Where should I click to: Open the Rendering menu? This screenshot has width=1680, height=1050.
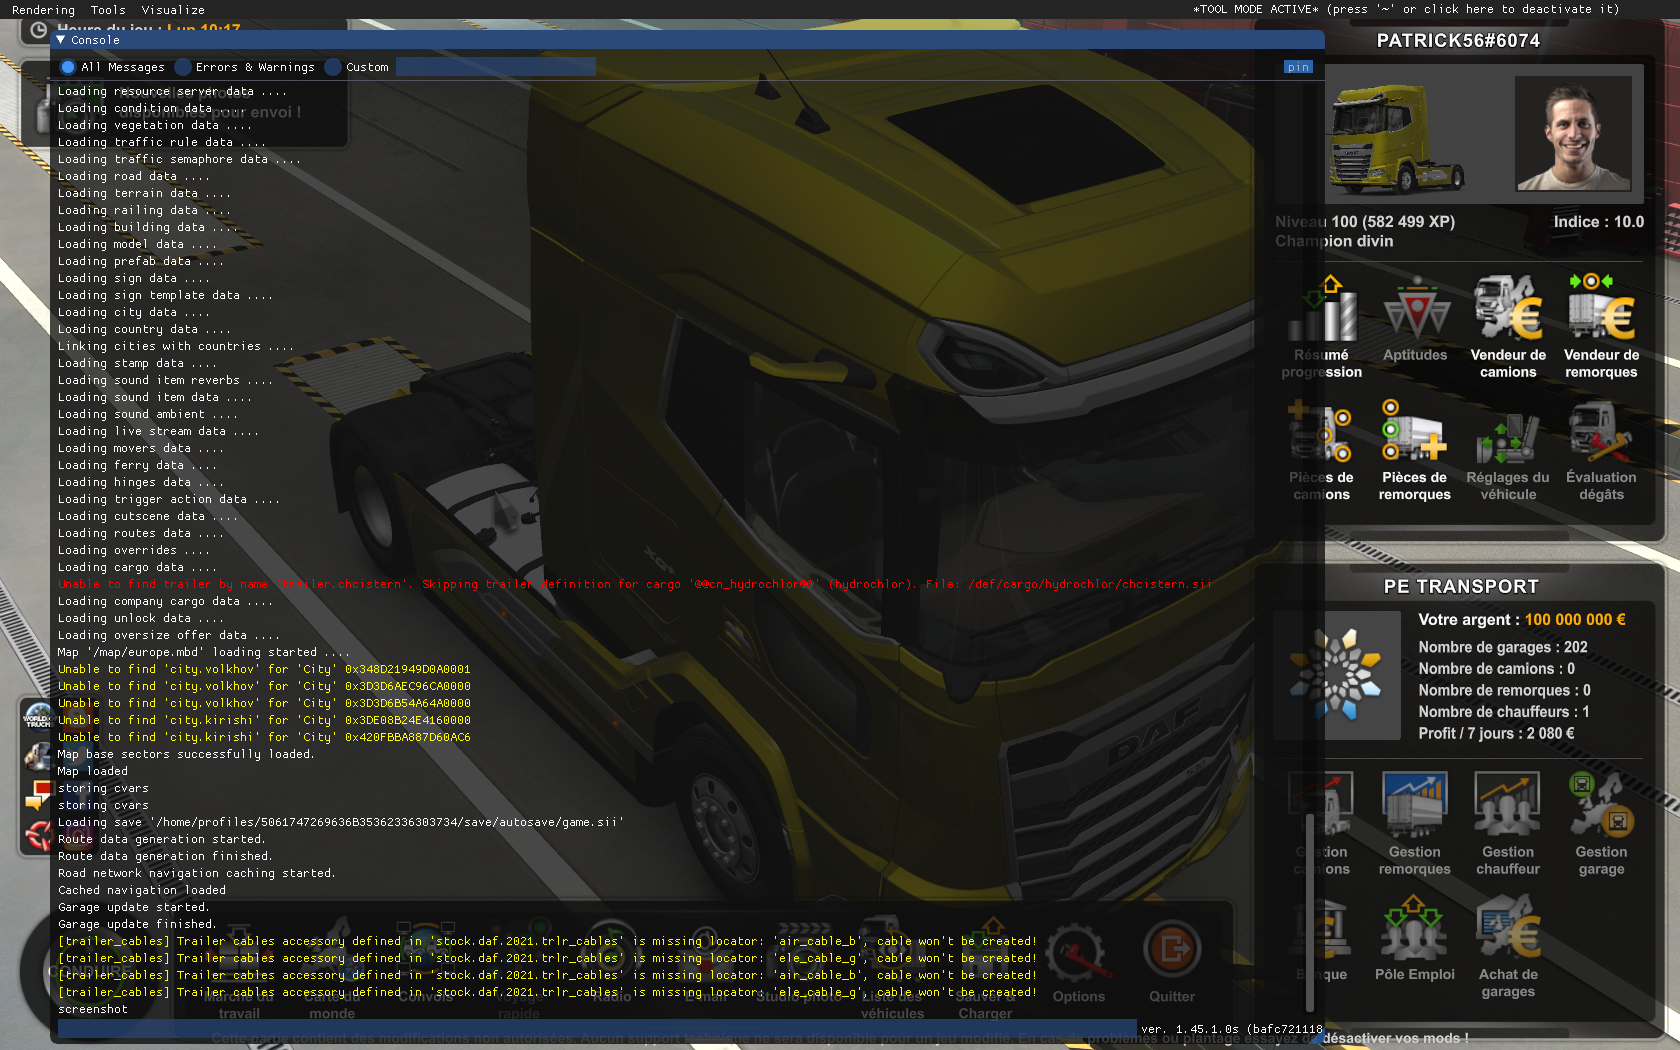tap(43, 10)
